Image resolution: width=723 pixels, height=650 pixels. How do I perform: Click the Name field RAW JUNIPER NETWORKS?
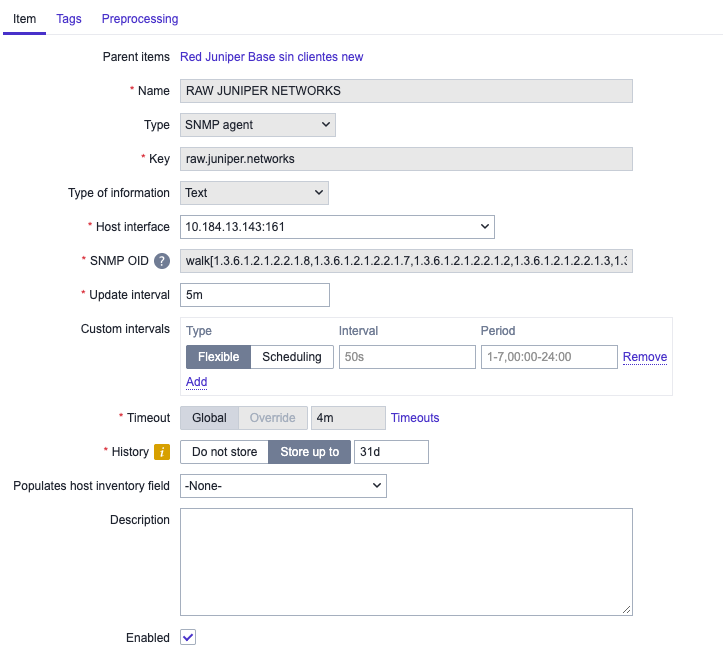[406, 91]
